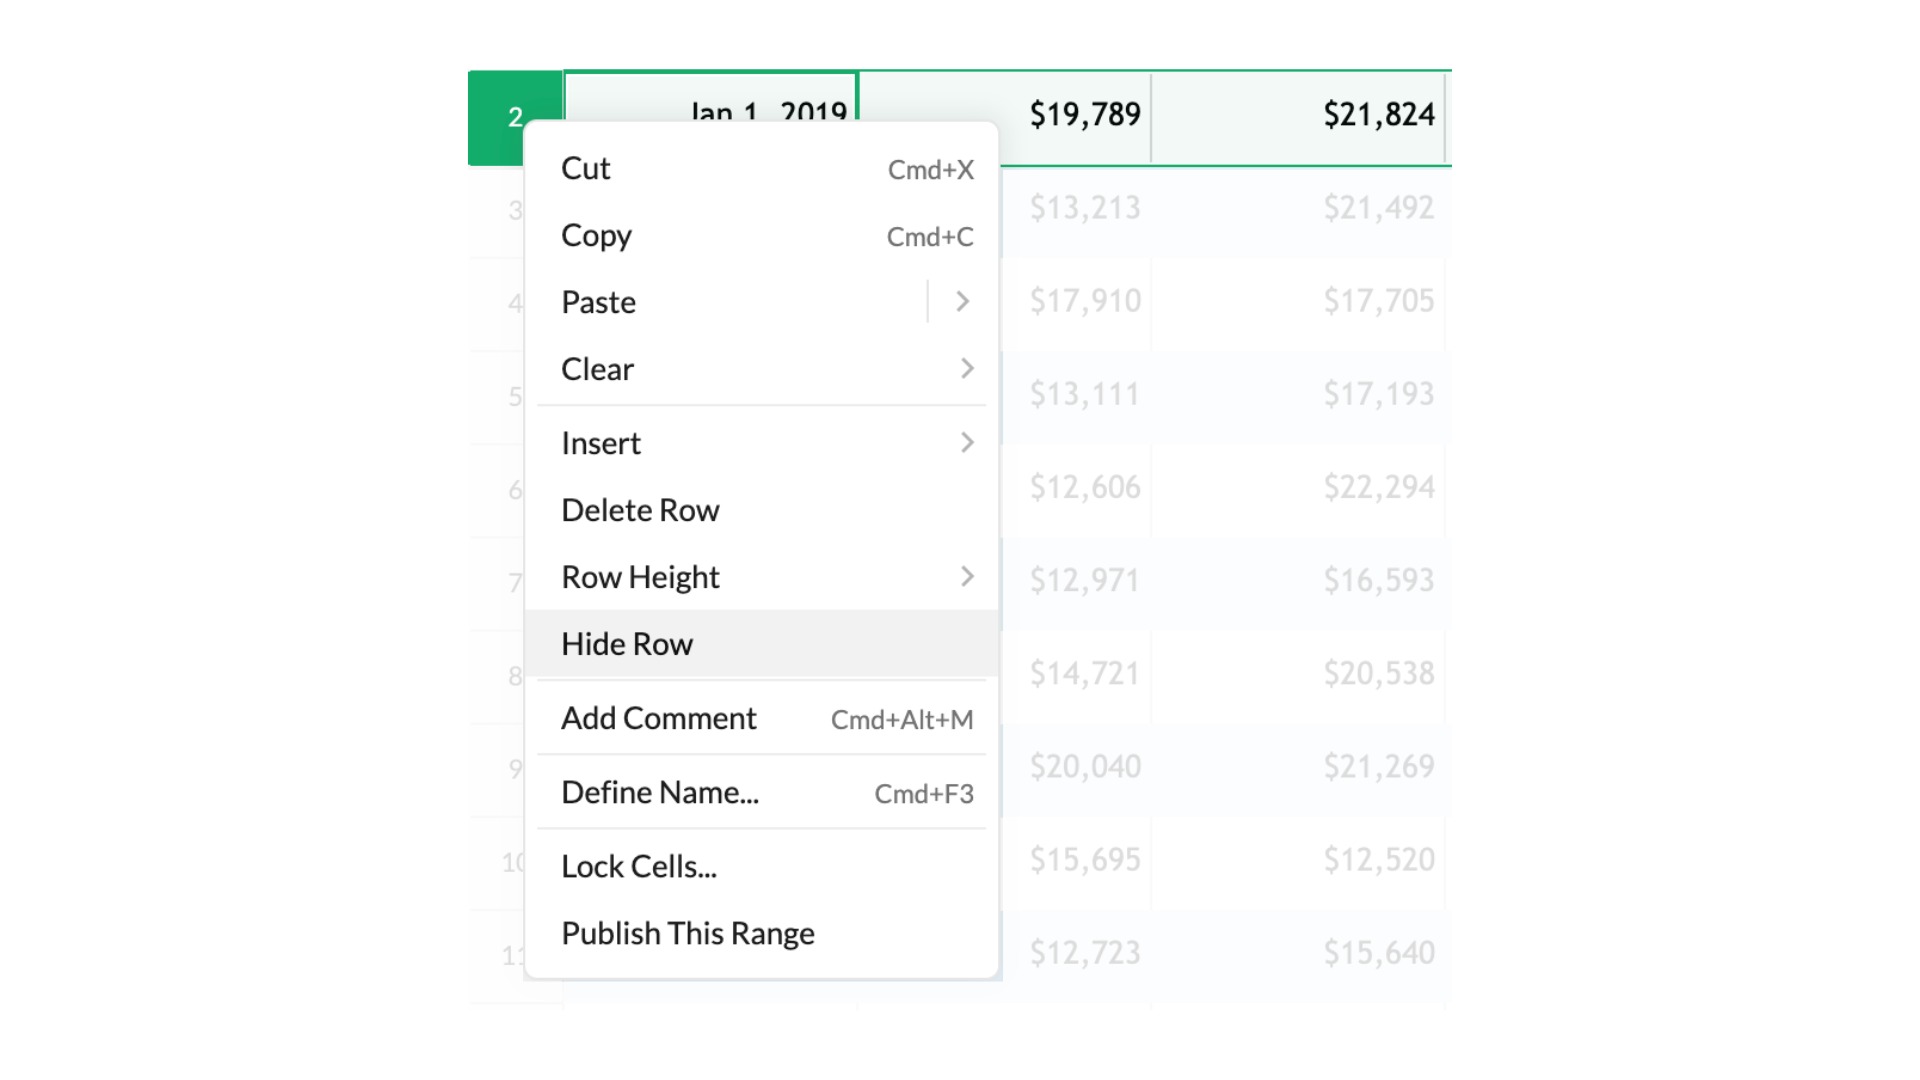Select the cell containing $19,789

pos(1084,114)
